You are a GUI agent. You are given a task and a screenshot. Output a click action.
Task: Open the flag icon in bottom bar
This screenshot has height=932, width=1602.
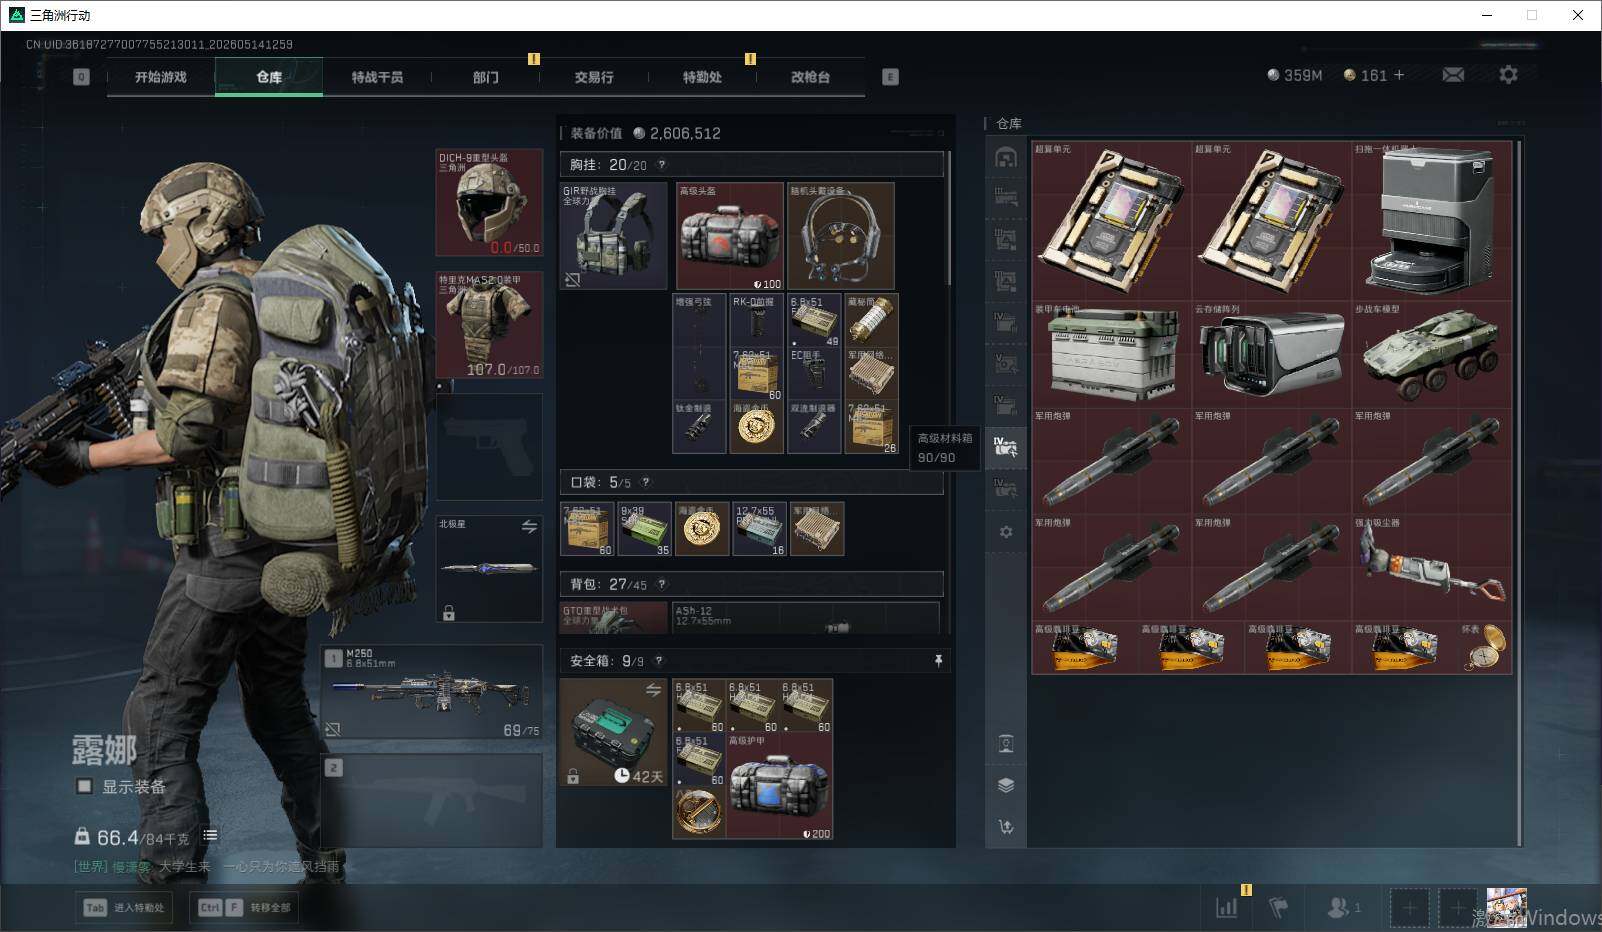pyautogui.click(x=1278, y=907)
